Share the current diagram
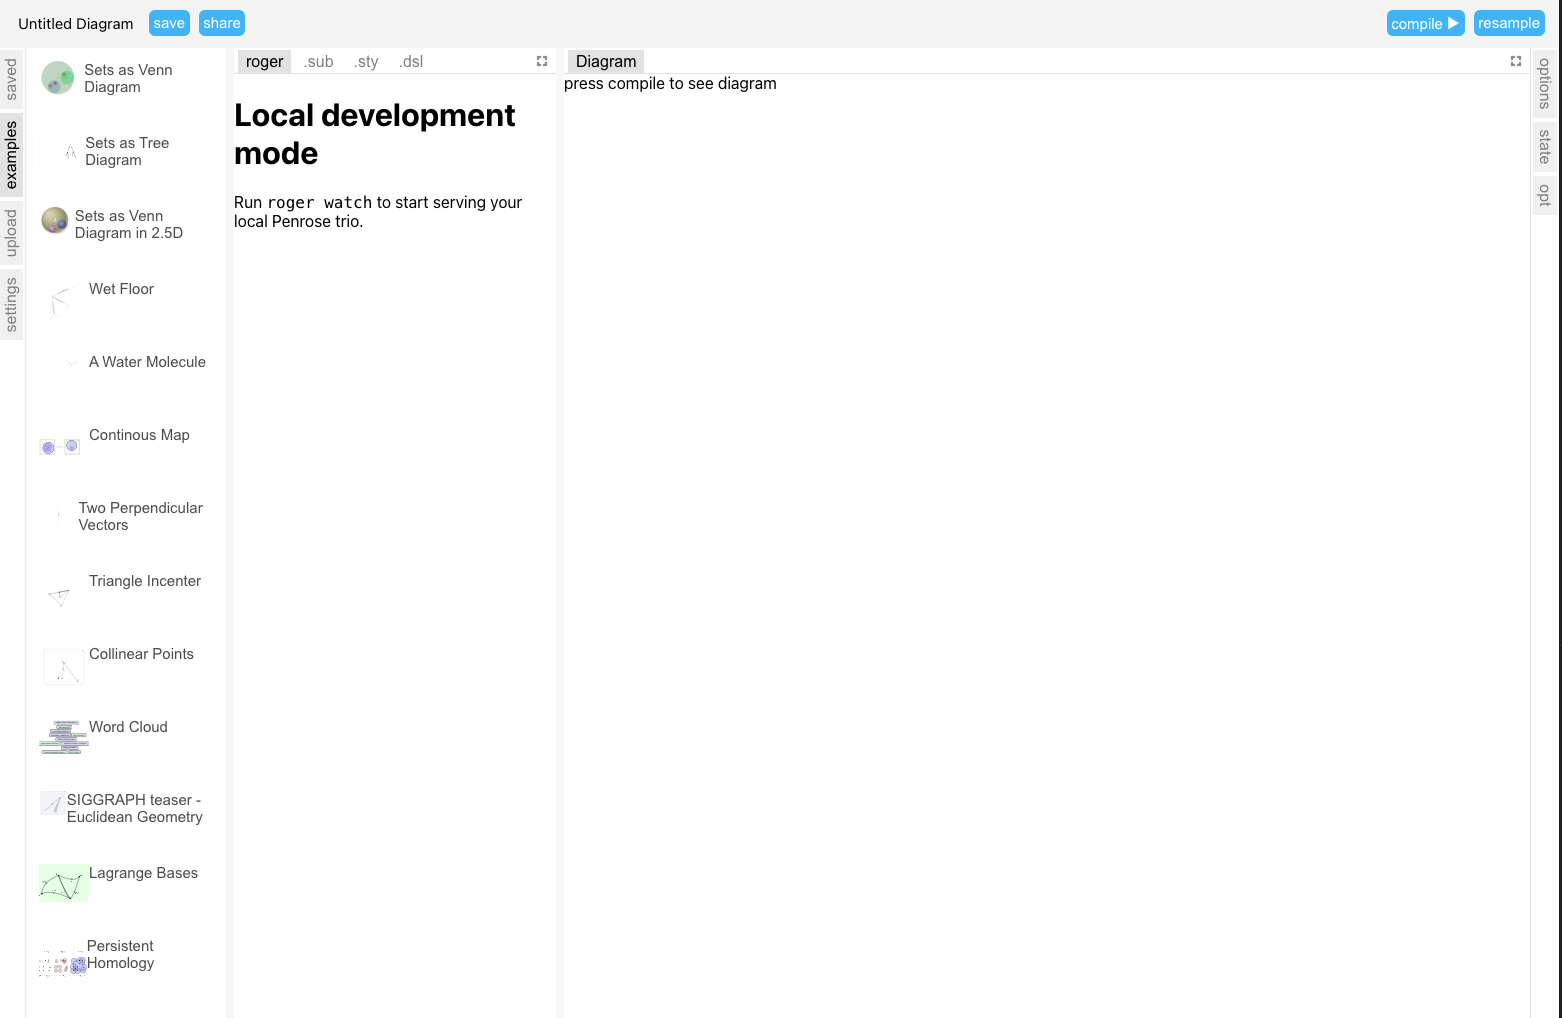Image resolution: width=1562 pixels, height=1018 pixels. 221,22
